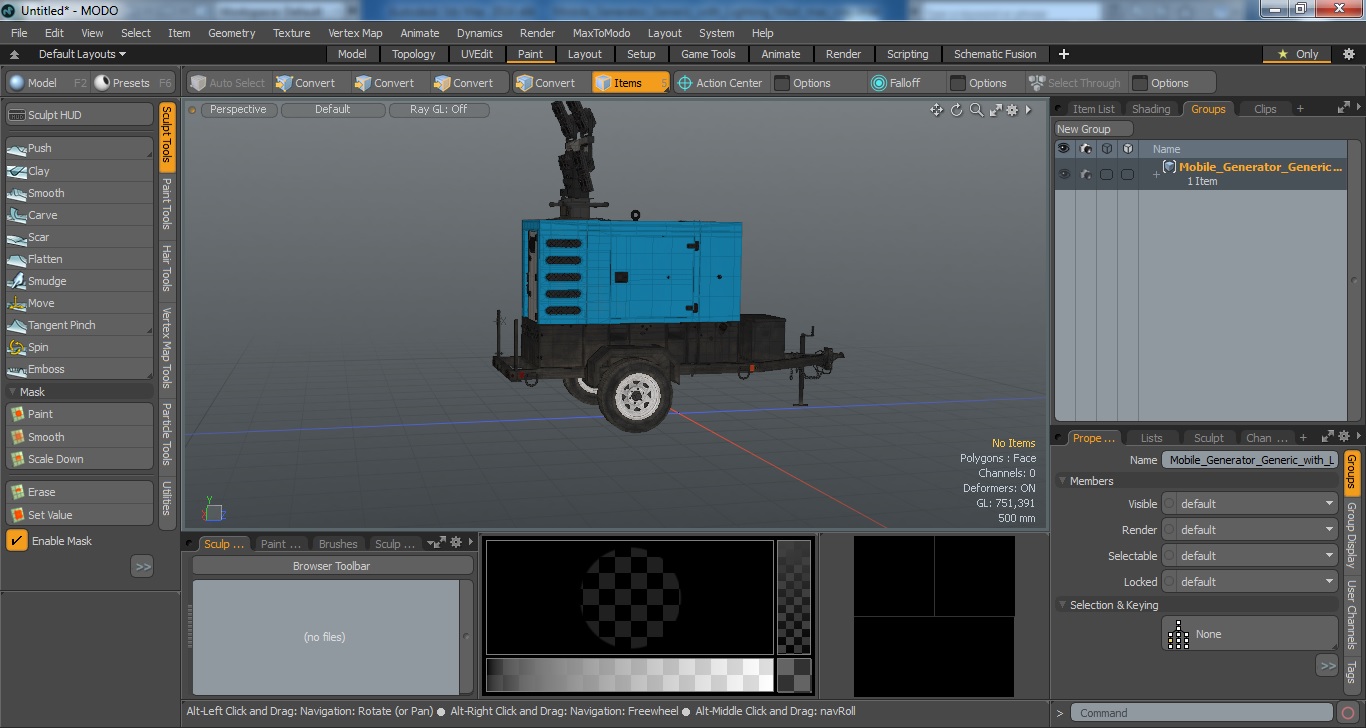Click the New Group button
This screenshot has width=1366, height=728.
click(1093, 129)
